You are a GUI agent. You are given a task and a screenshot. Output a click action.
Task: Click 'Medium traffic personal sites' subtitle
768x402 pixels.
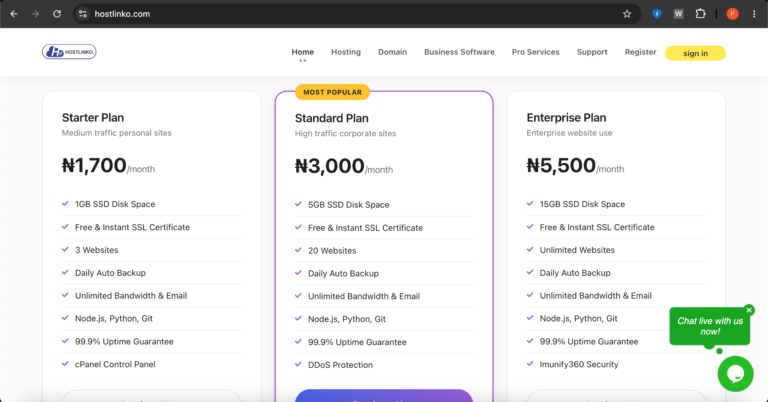(x=117, y=133)
